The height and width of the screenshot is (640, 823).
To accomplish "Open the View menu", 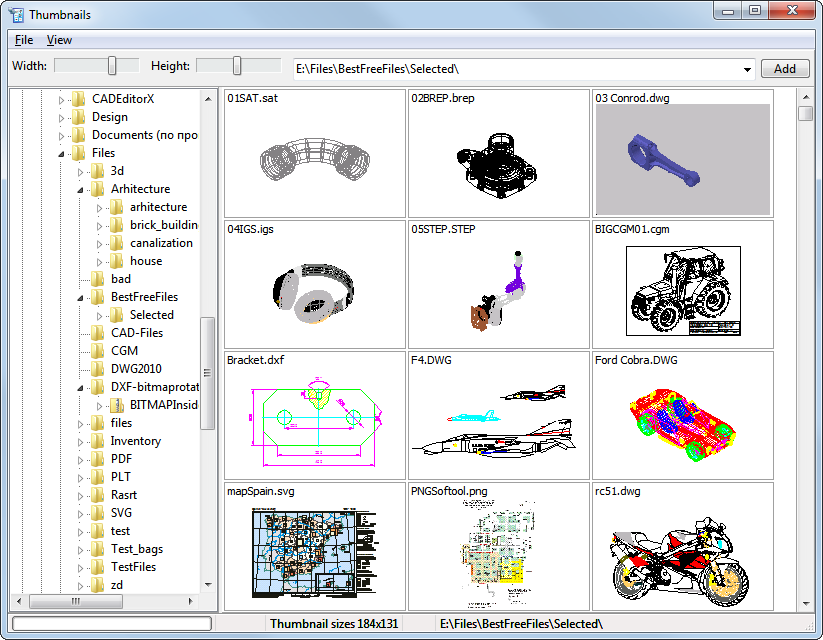I will pos(59,40).
